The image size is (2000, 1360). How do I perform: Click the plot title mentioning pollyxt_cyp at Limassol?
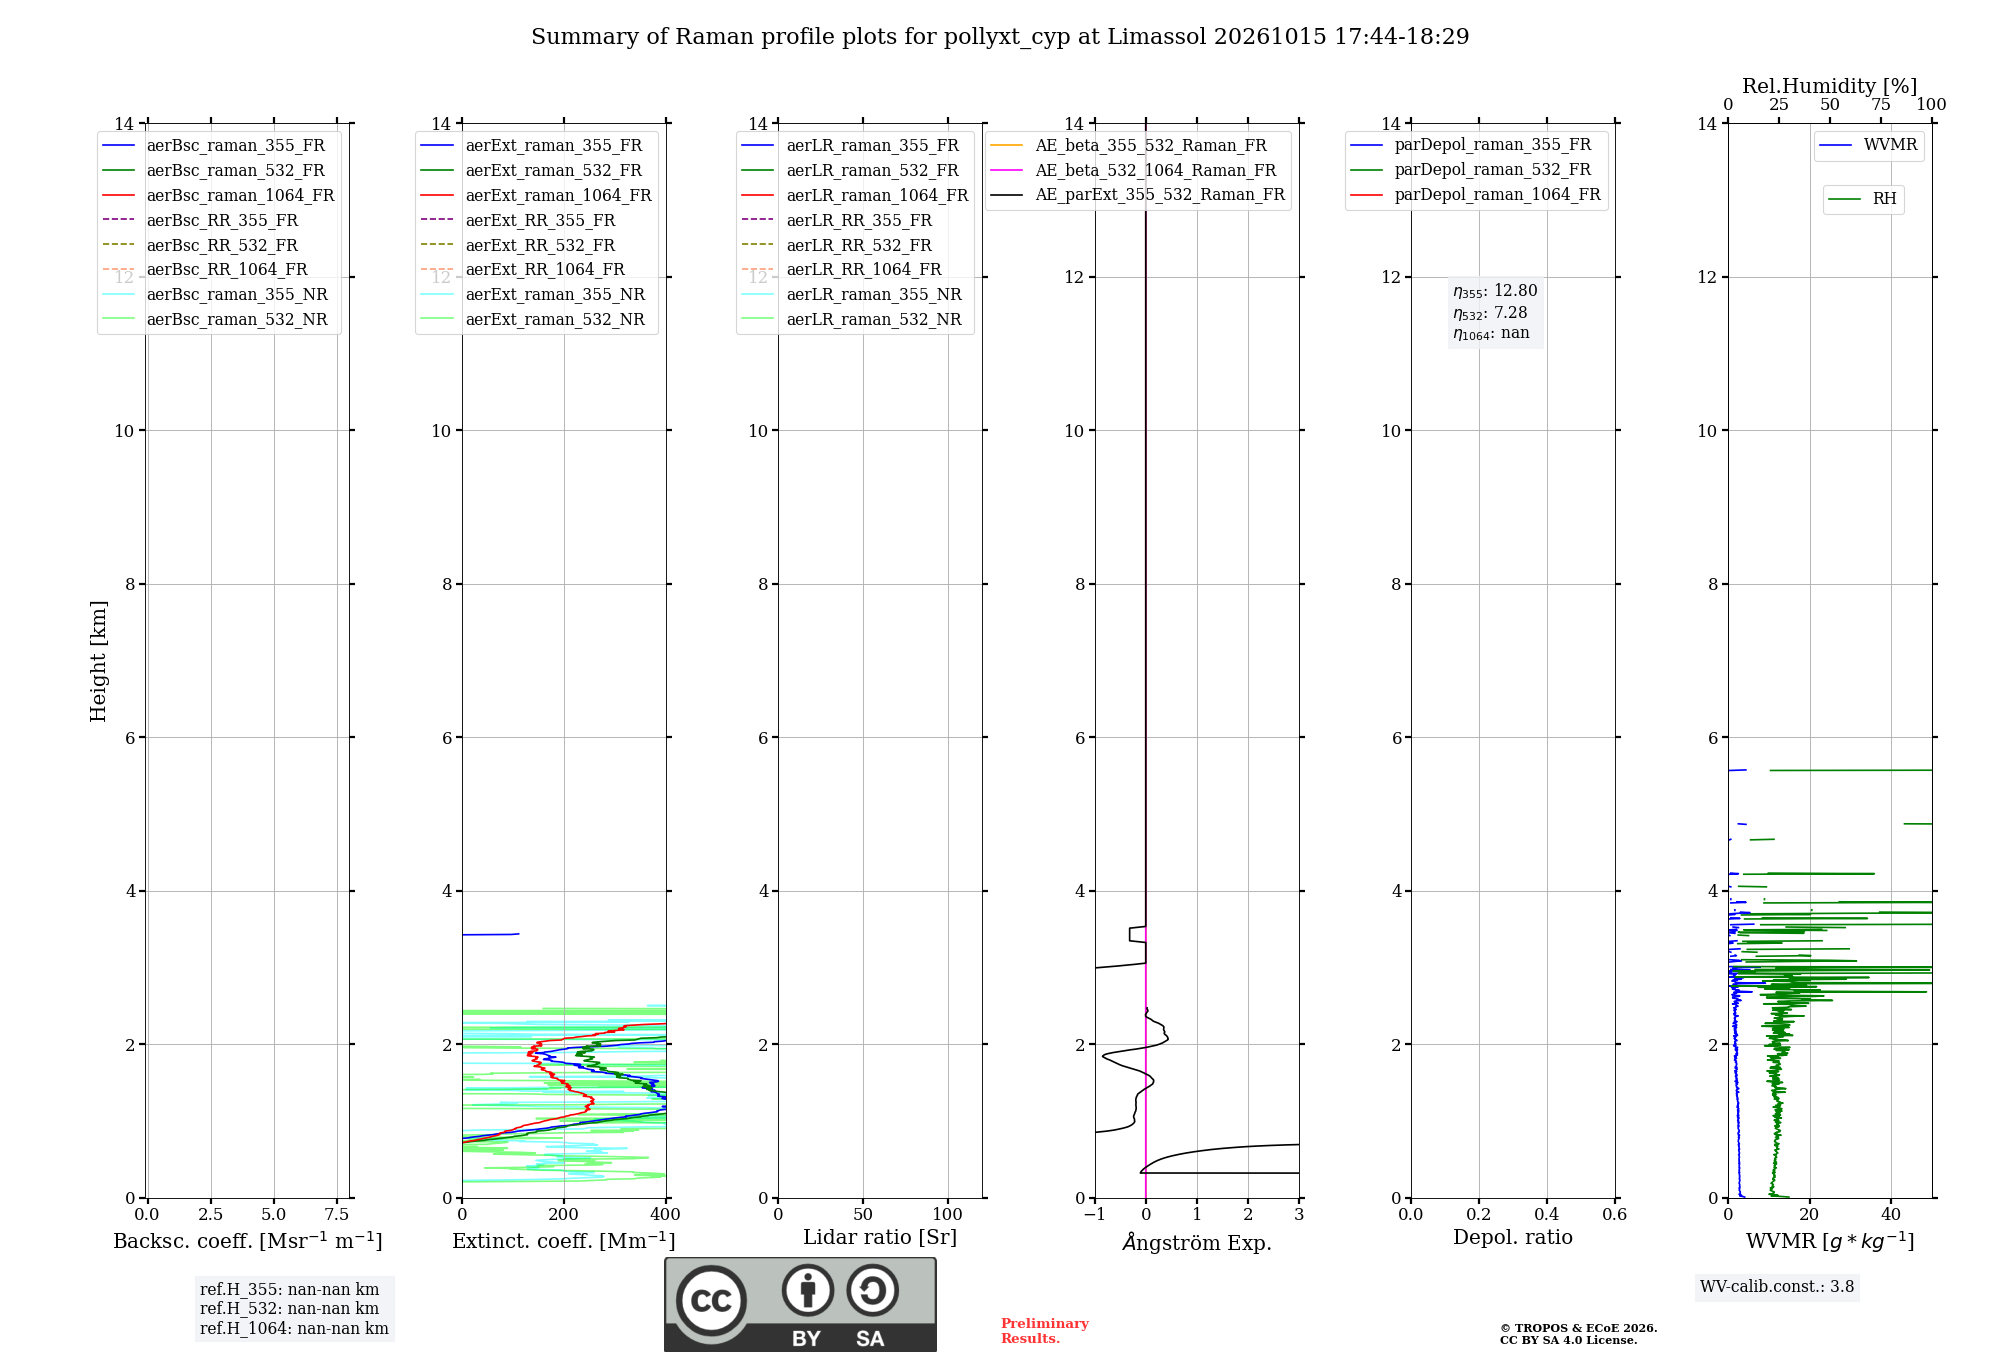point(1000,37)
